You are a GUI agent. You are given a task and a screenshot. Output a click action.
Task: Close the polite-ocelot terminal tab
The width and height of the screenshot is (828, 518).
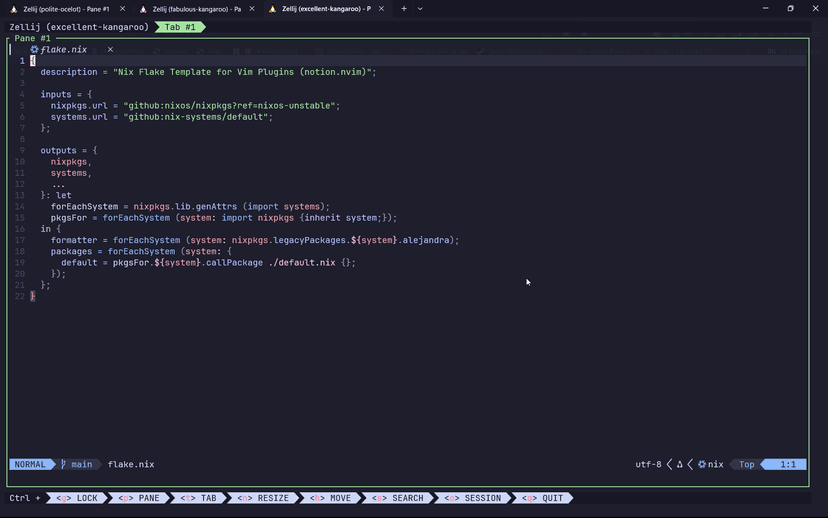click(123, 8)
